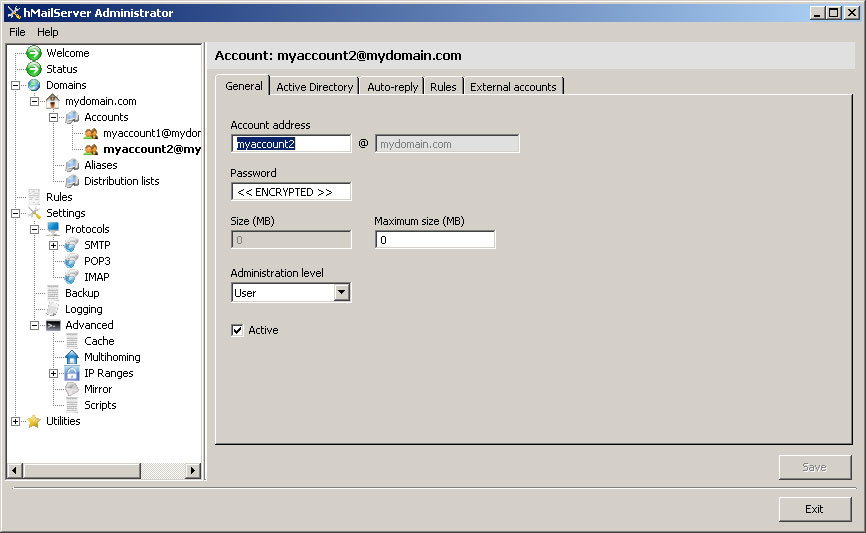866x533 pixels.
Task: Click the Exit button
Action: click(815, 509)
